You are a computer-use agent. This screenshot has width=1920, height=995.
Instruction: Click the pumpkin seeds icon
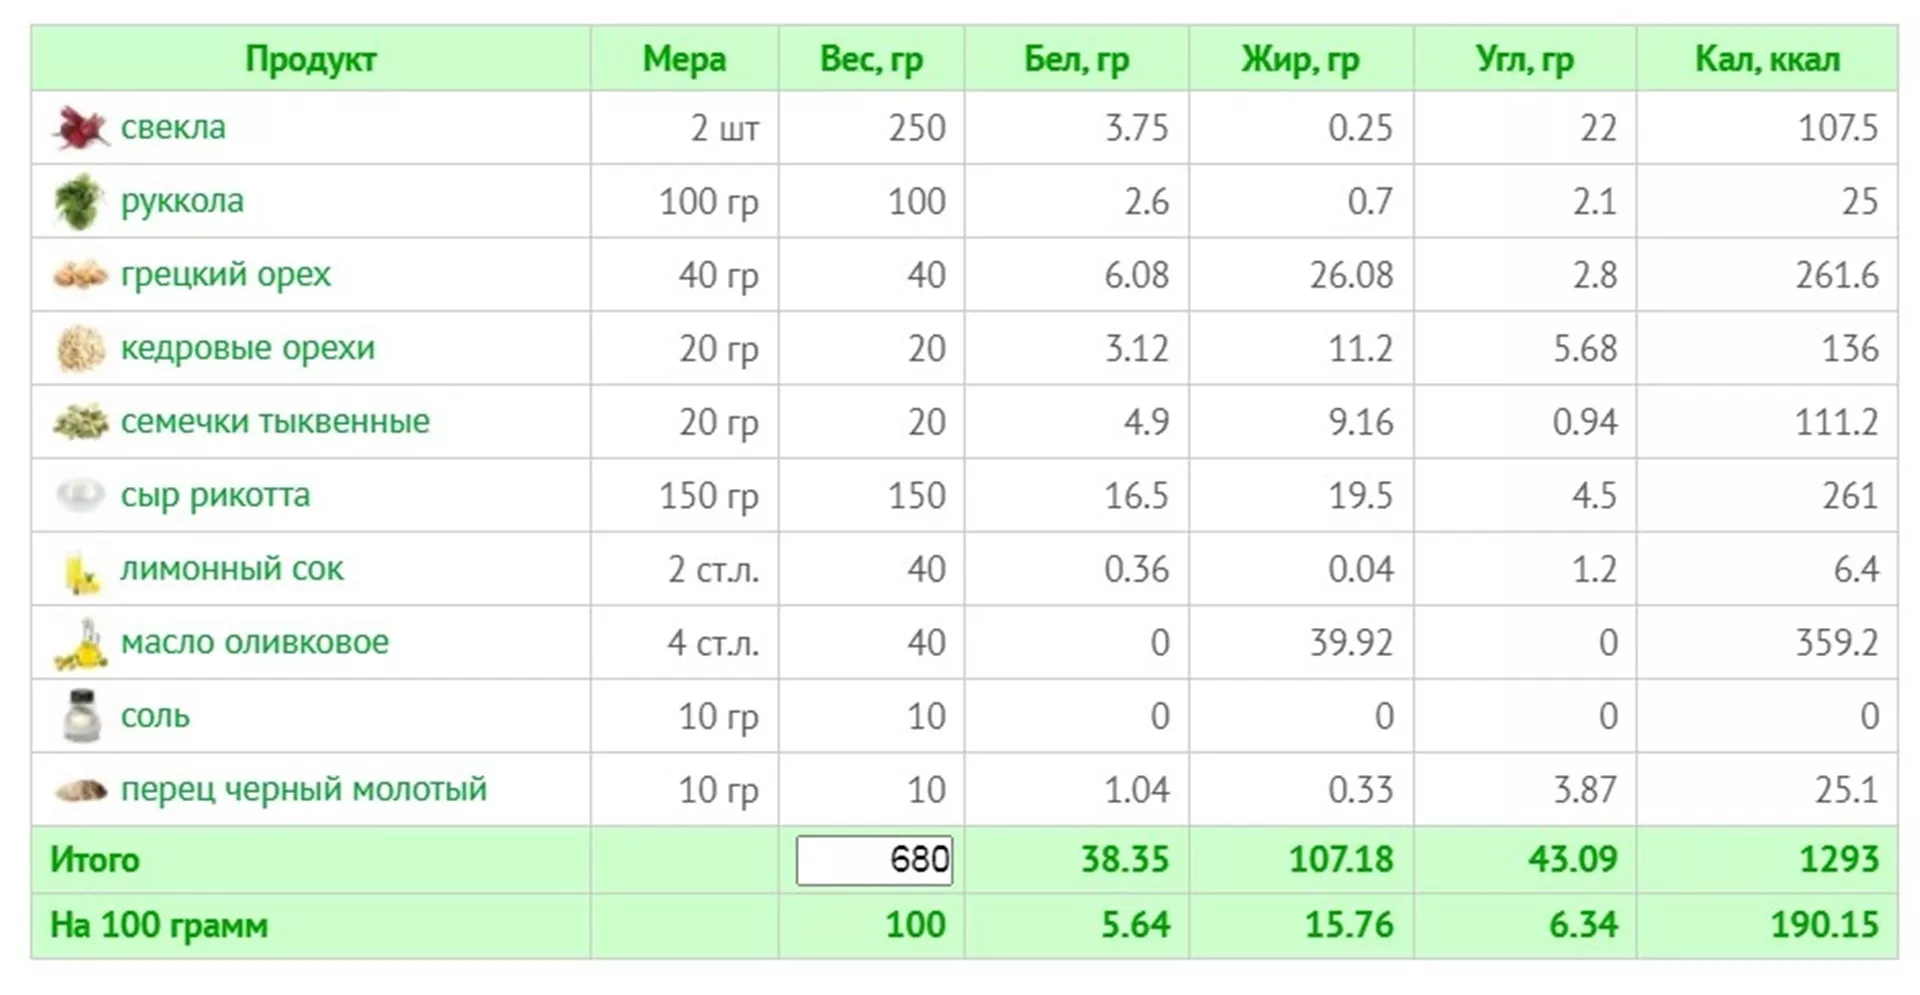(80, 421)
